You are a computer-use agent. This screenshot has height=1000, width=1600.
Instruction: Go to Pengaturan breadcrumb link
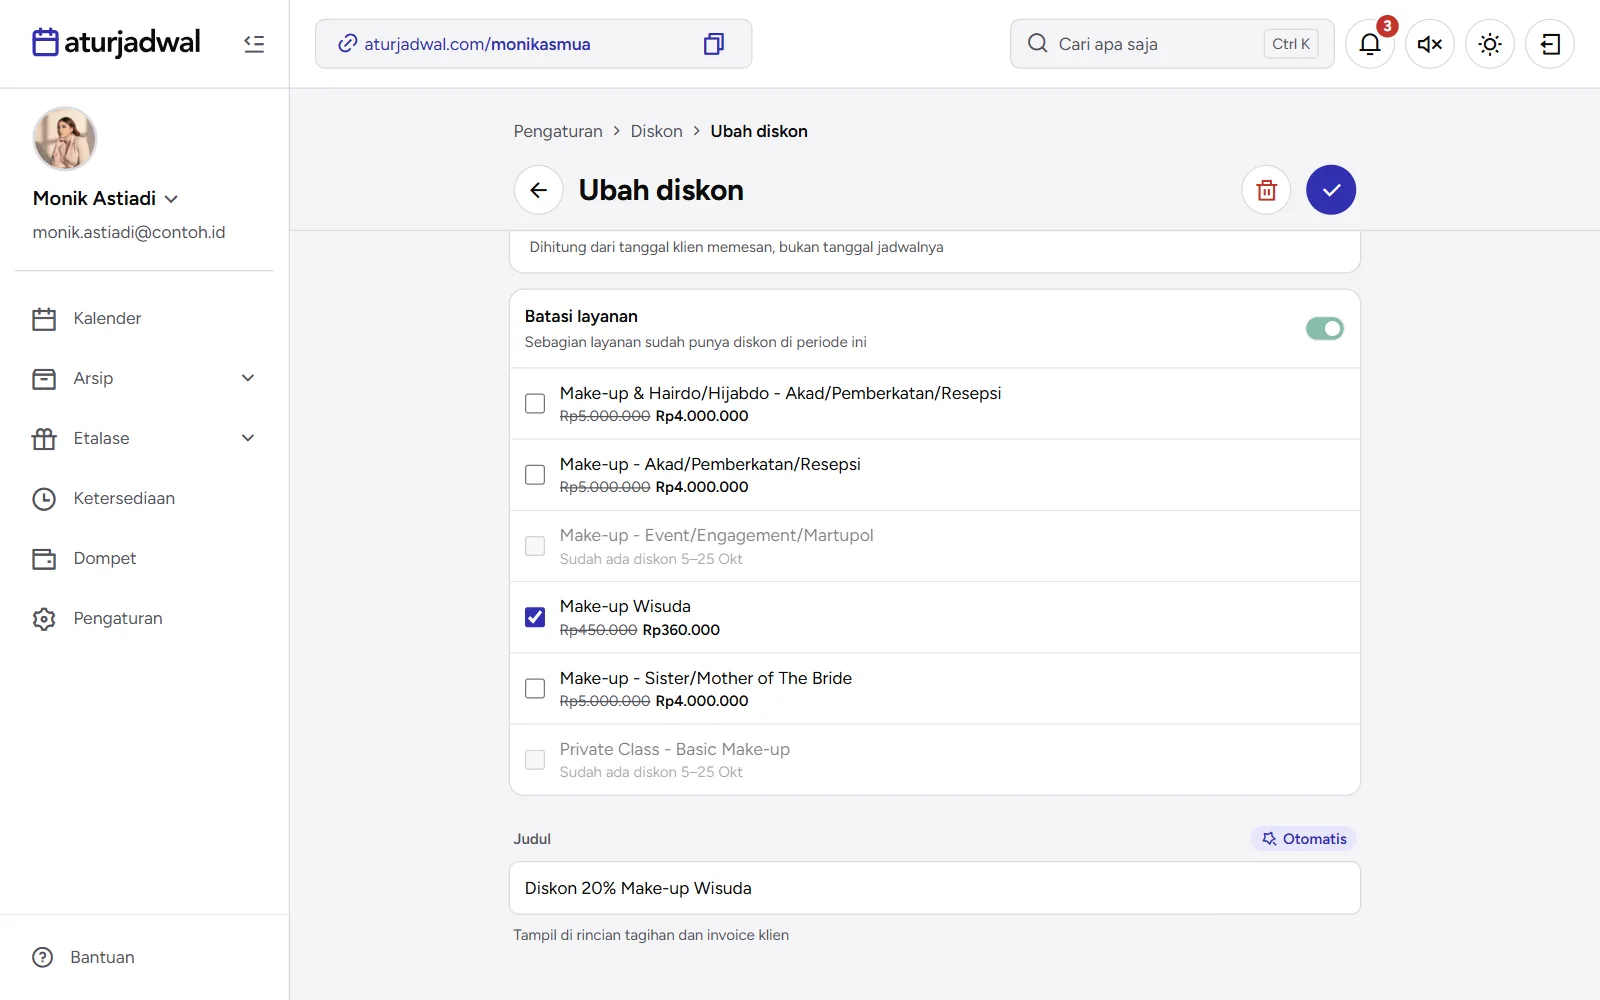click(x=558, y=131)
